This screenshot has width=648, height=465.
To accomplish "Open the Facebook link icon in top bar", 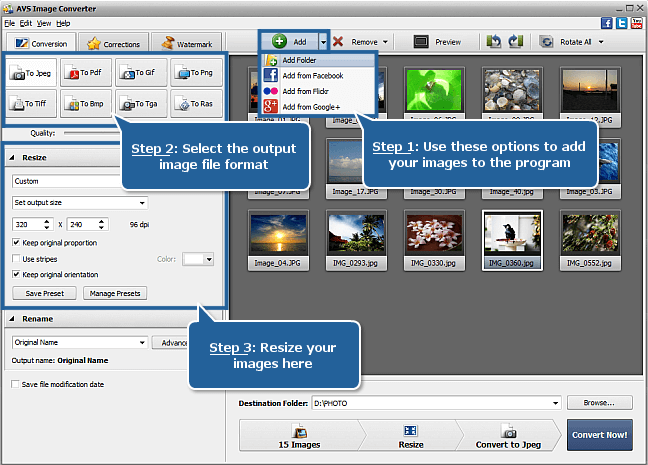I will pyautogui.click(x=606, y=23).
